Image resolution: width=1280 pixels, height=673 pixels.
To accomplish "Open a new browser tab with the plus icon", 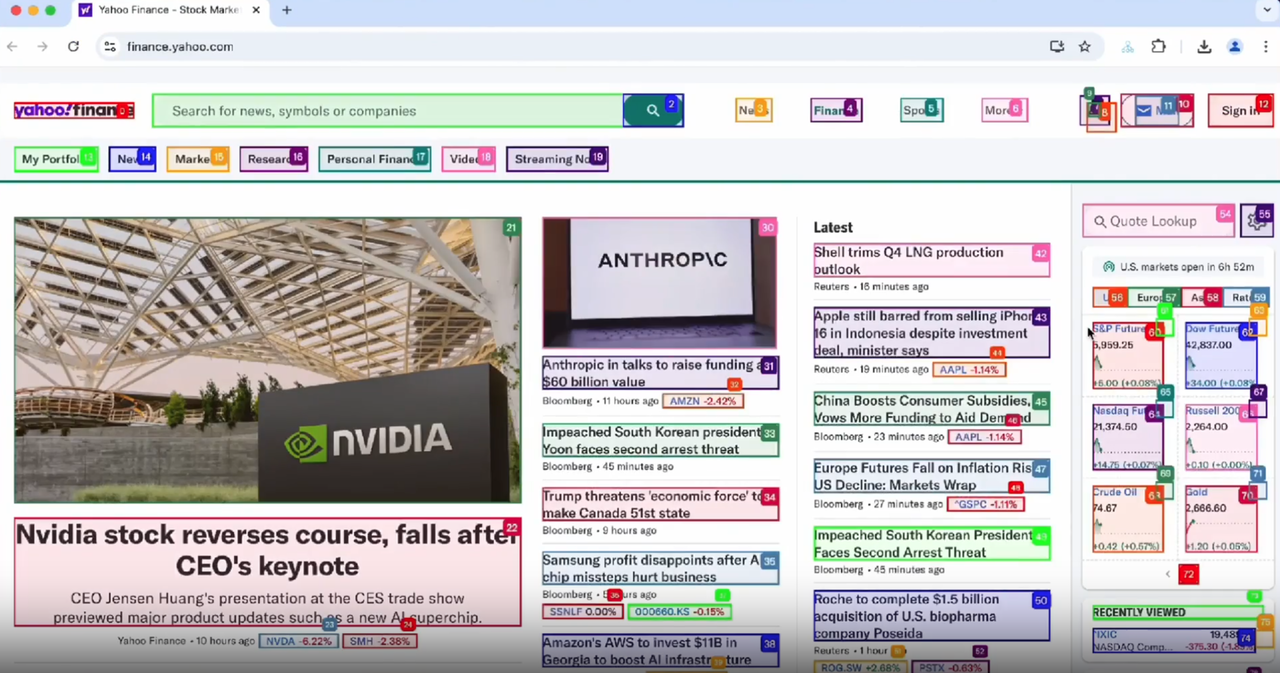I will pyautogui.click(x=287, y=10).
